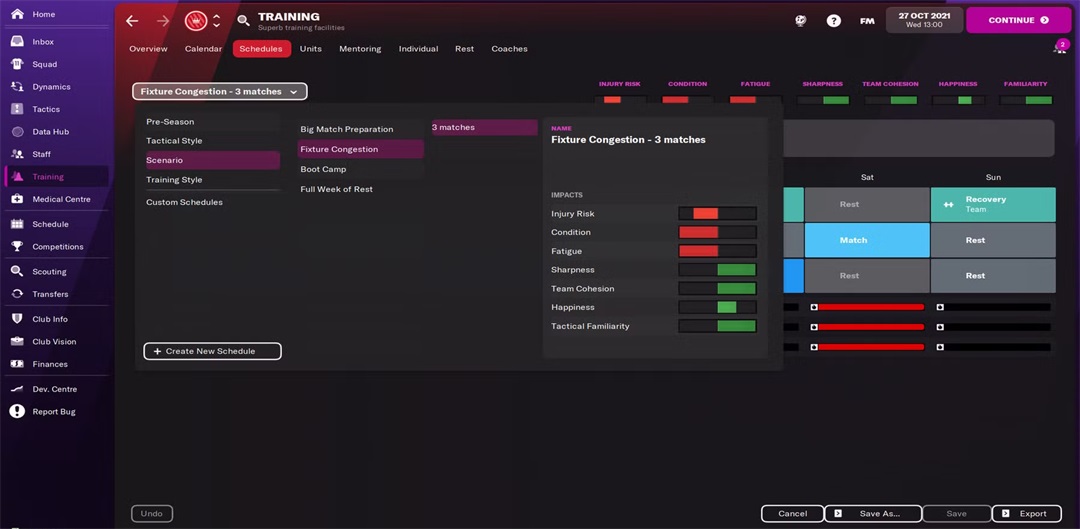Expand the club switcher up-down arrows
1080x529 pixels.
[x=216, y=21]
